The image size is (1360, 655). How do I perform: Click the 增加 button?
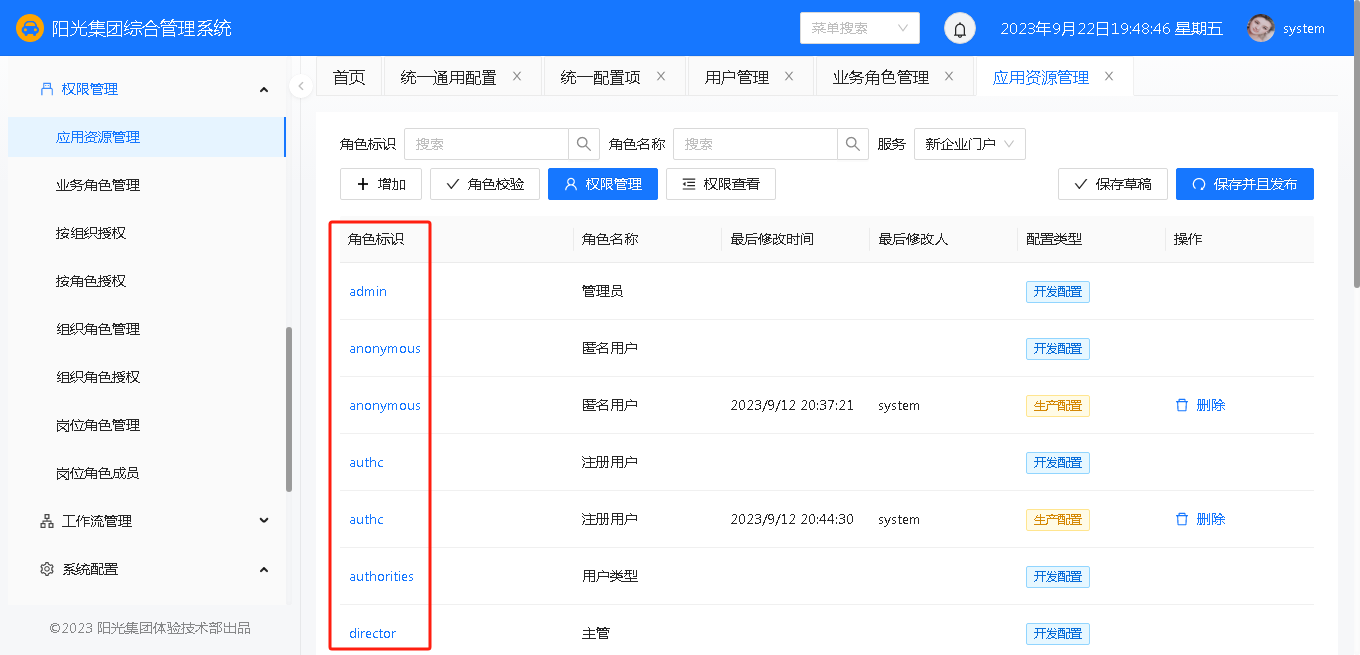click(380, 184)
